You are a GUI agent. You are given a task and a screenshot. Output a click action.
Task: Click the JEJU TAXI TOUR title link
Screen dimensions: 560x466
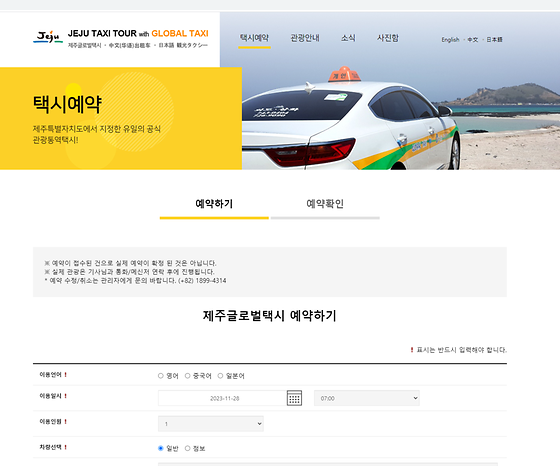coord(138,34)
